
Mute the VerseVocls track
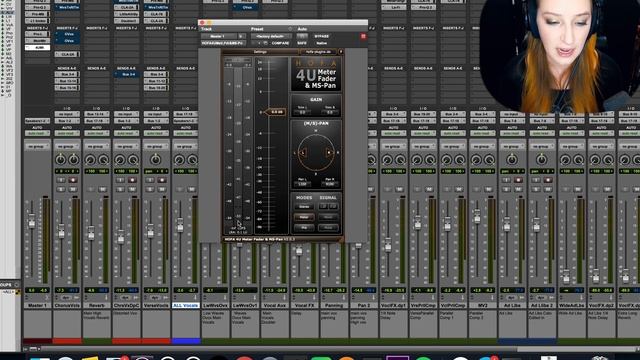[x=162, y=189]
